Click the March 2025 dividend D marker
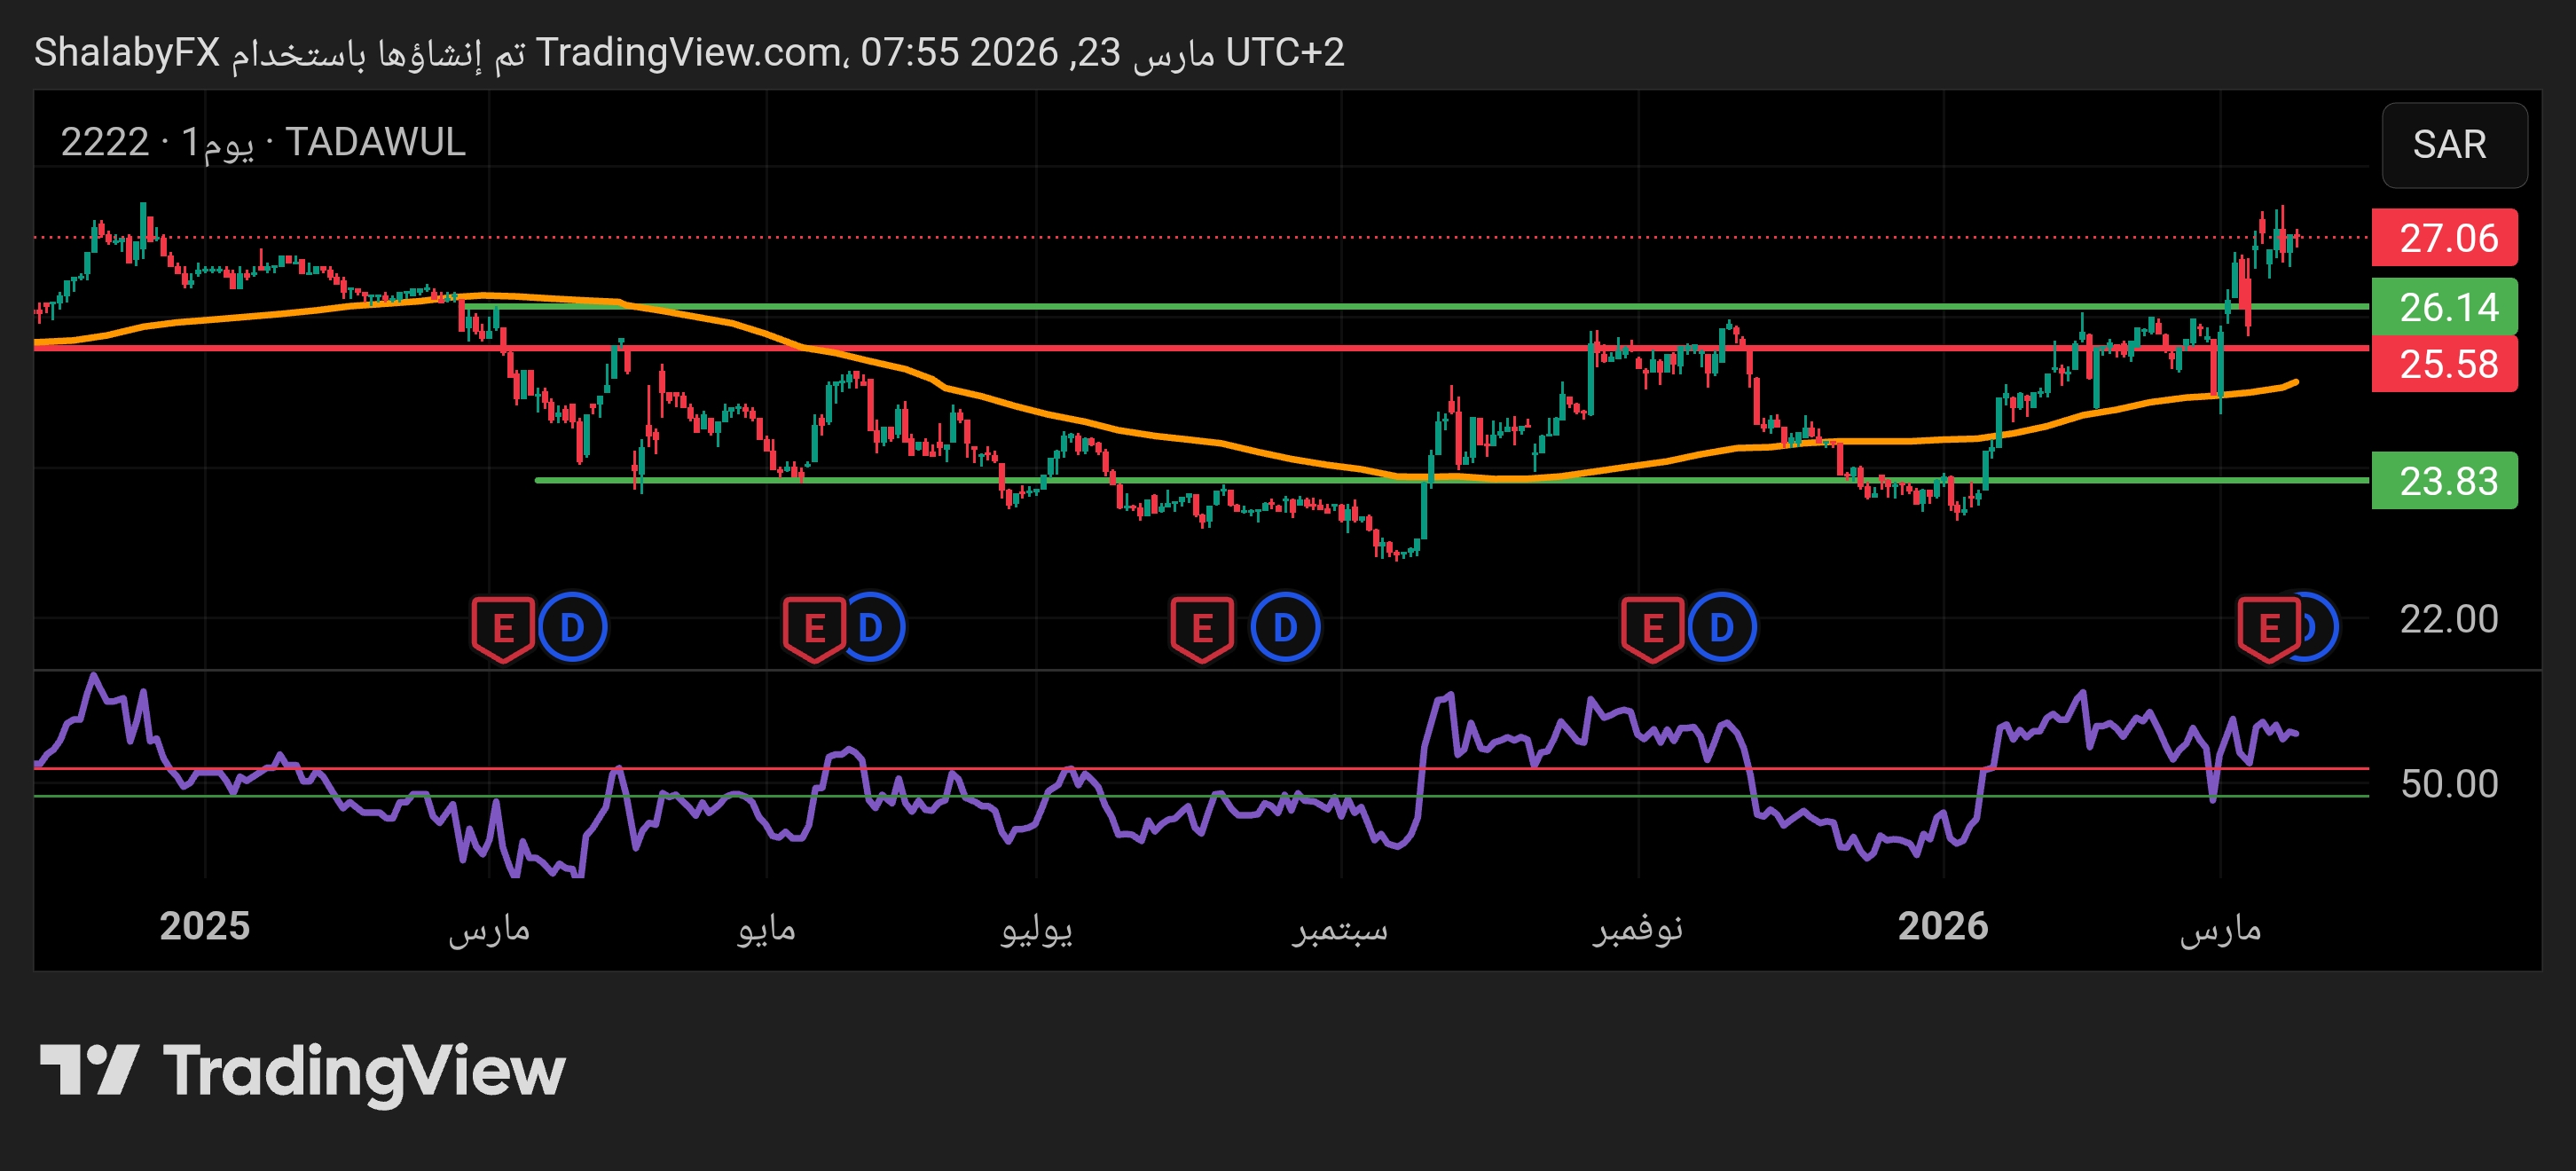Image resolution: width=2576 pixels, height=1171 pixels. click(572, 628)
